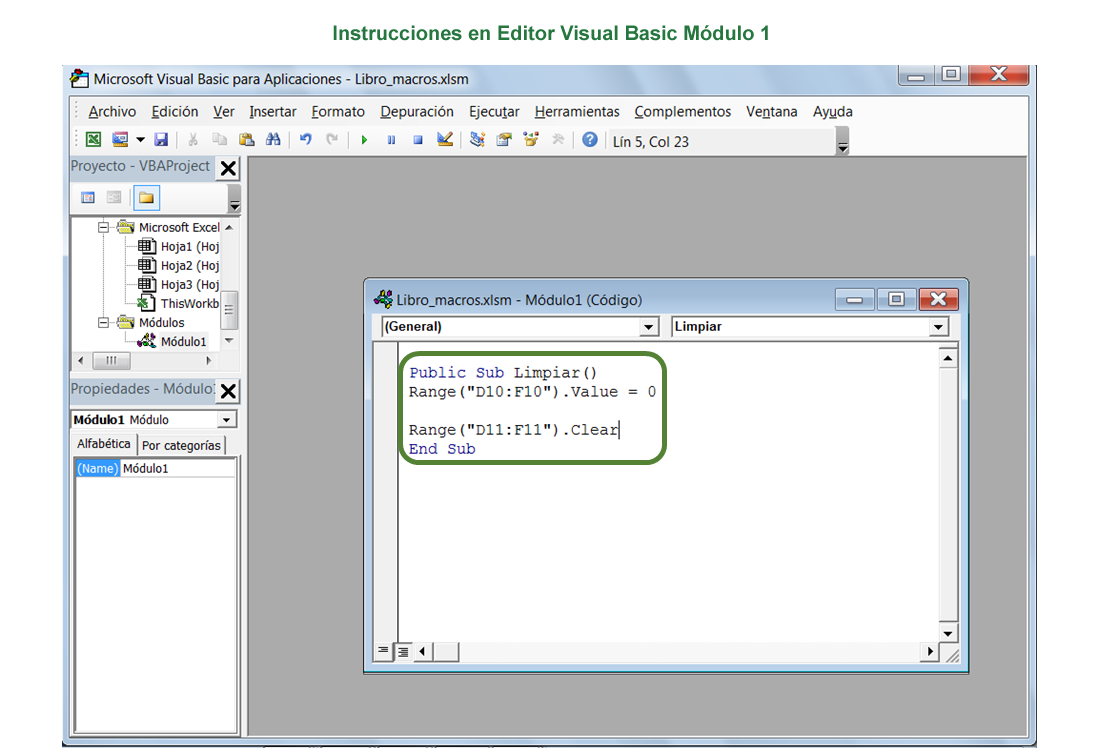Open the Edición menu
1100x753 pixels.
[x=175, y=112]
